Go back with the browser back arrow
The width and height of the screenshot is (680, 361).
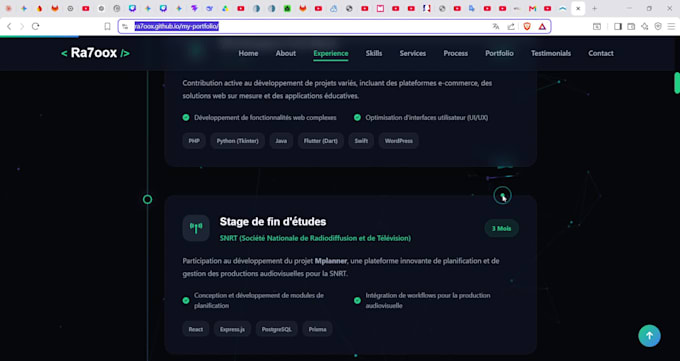pyautogui.click(x=9, y=26)
